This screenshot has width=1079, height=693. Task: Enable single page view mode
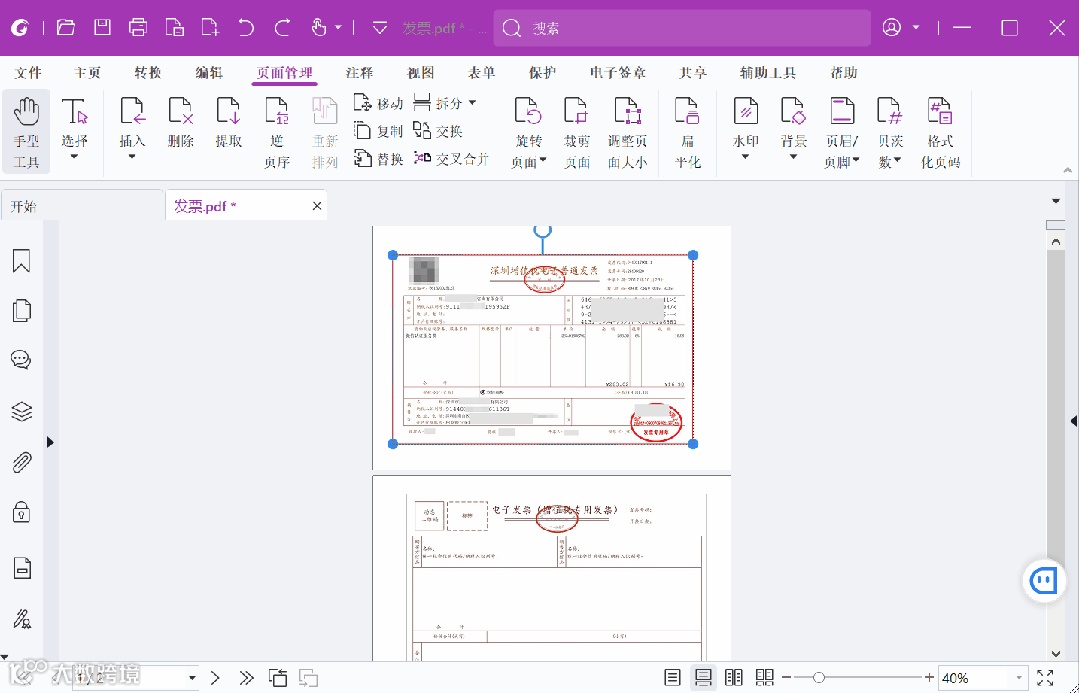tap(672, 678)
